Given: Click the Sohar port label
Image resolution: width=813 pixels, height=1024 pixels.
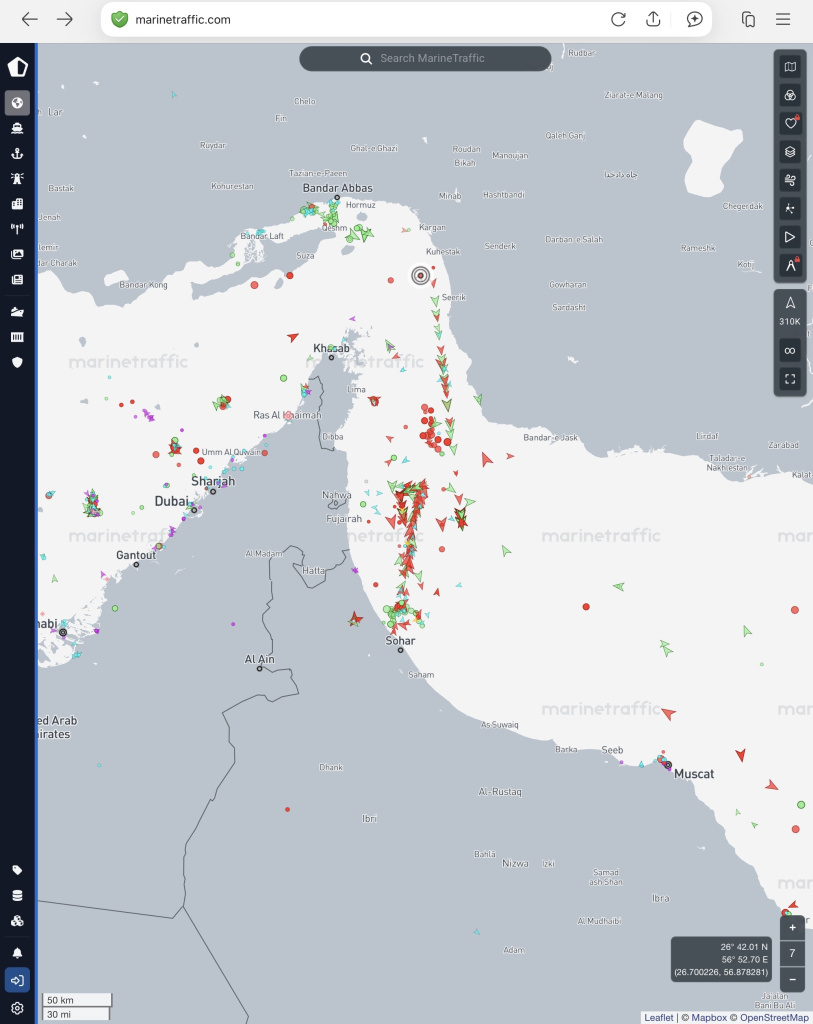Looking at the screenshot, I should (x=400, y=641).
